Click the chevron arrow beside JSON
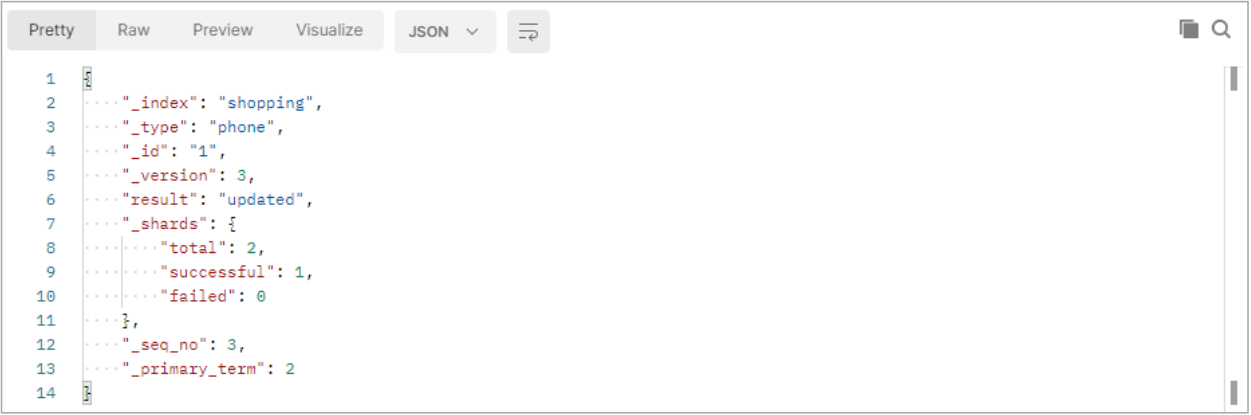The height and width of the screenshot is (415, 1251). click(473, 32)
